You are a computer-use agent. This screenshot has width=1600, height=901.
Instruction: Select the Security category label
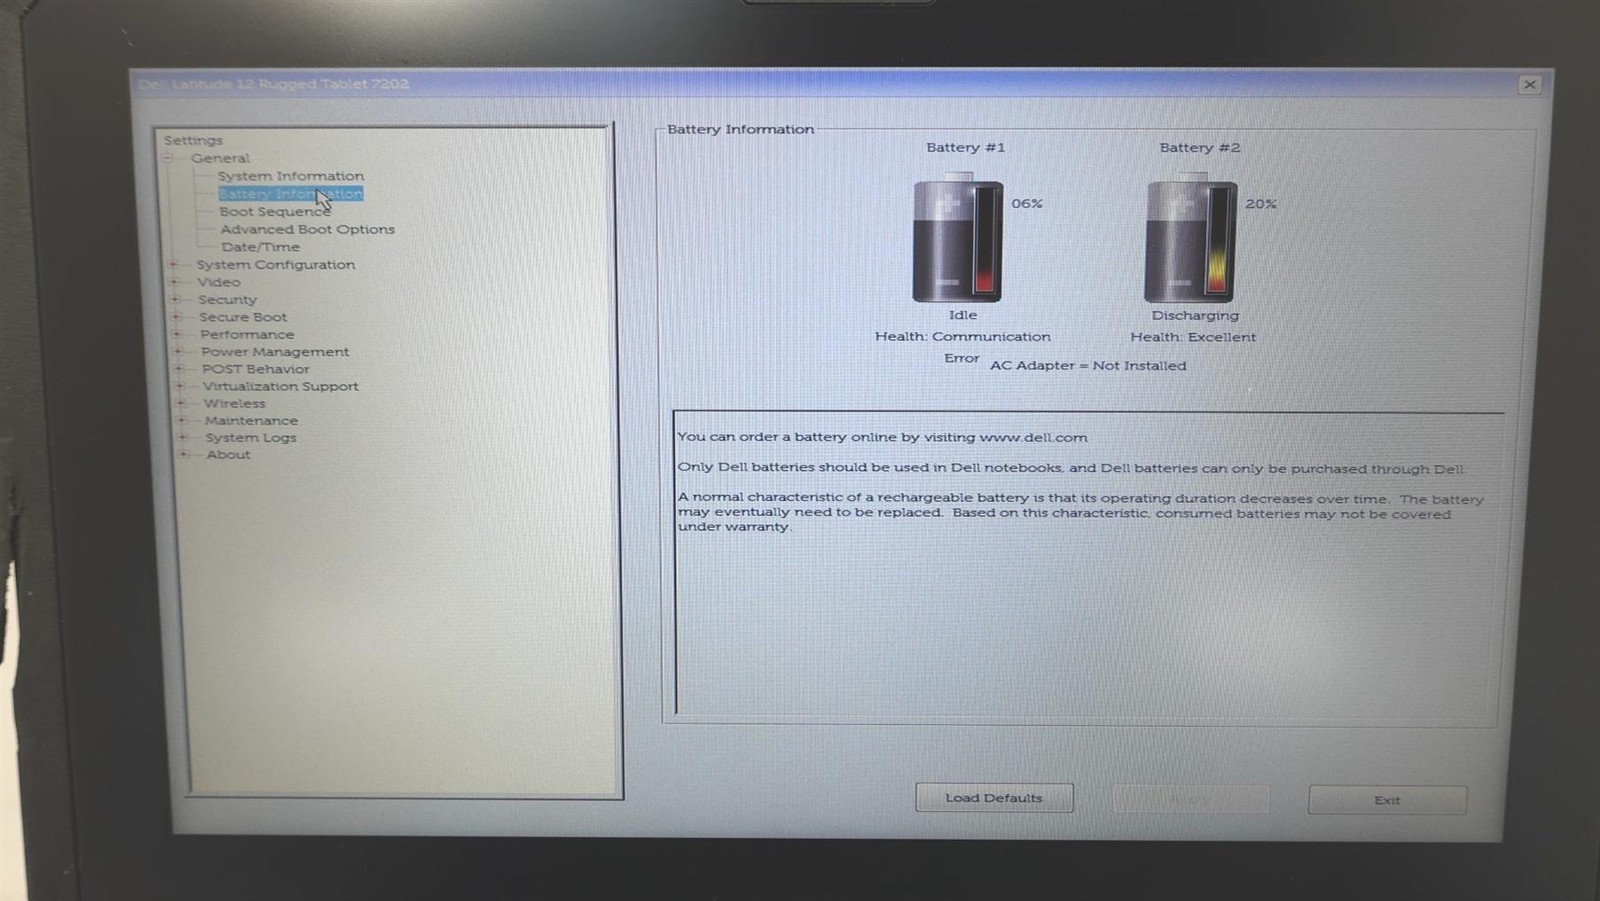pos(228,300)
